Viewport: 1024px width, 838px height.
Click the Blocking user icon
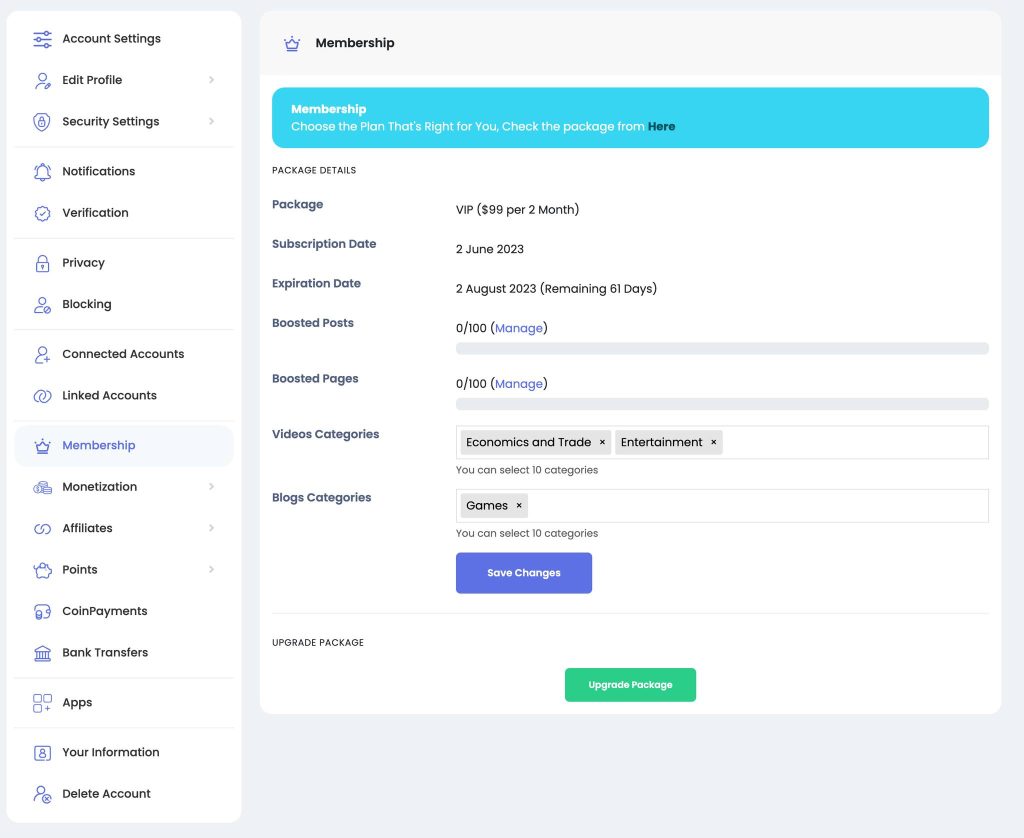coord(42,304)
